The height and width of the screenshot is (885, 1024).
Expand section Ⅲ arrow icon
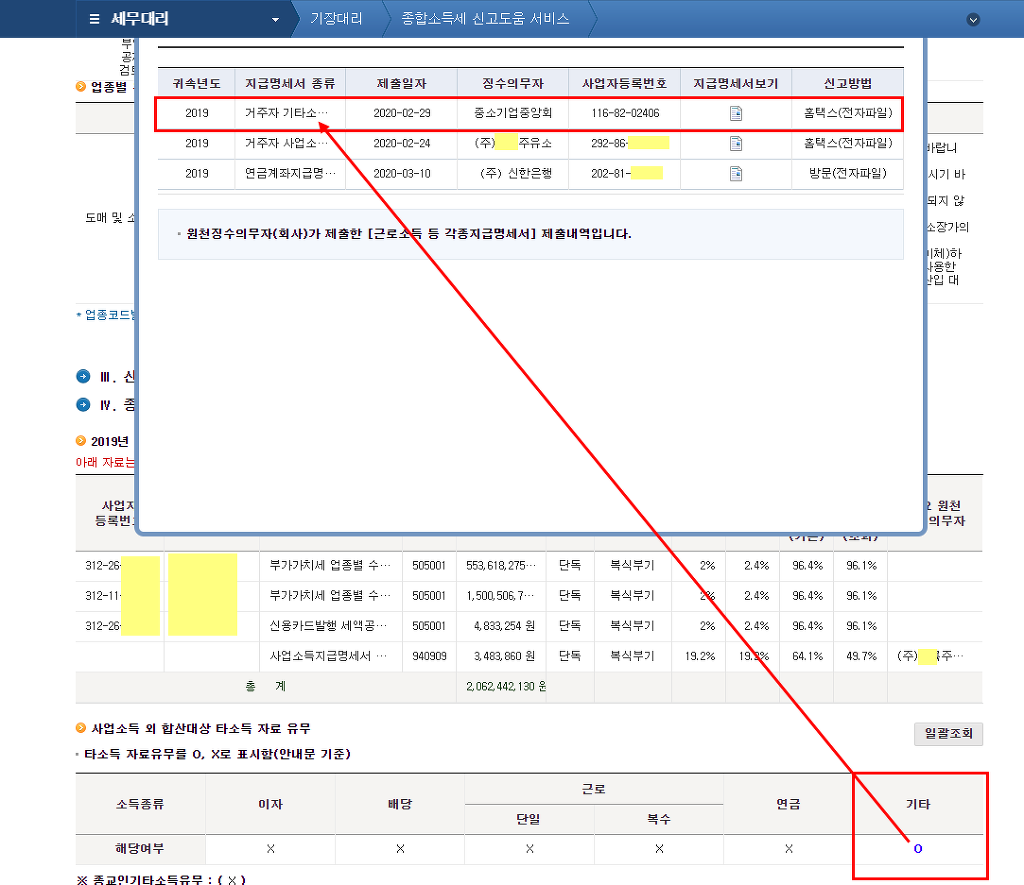pyautogui.click(x=83, y=376)
